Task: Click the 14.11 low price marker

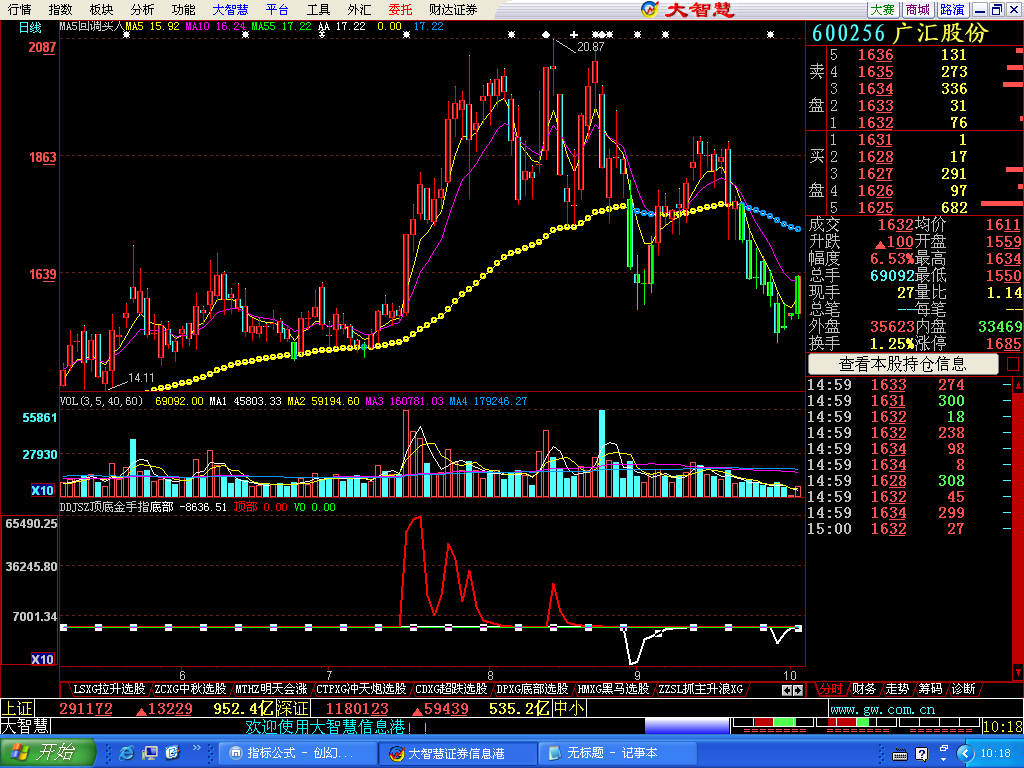Action: (141, 377)
